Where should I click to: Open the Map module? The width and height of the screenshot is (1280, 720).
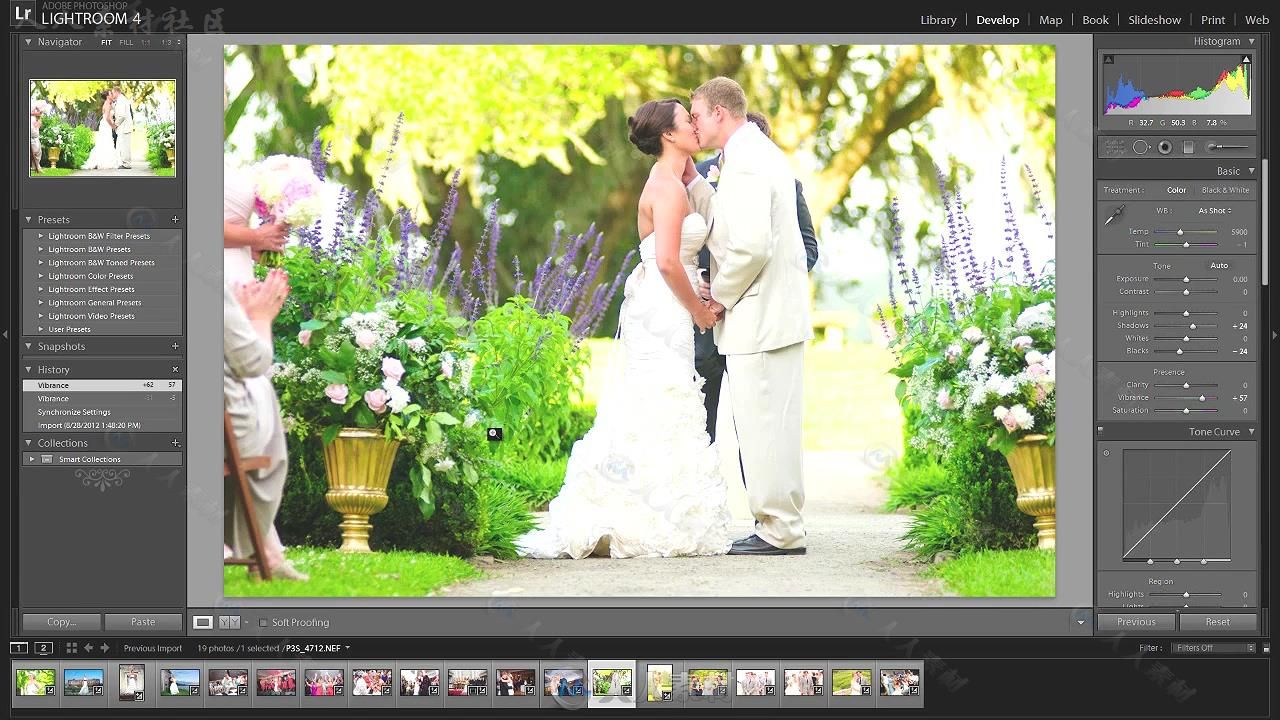click(1050, 19)
